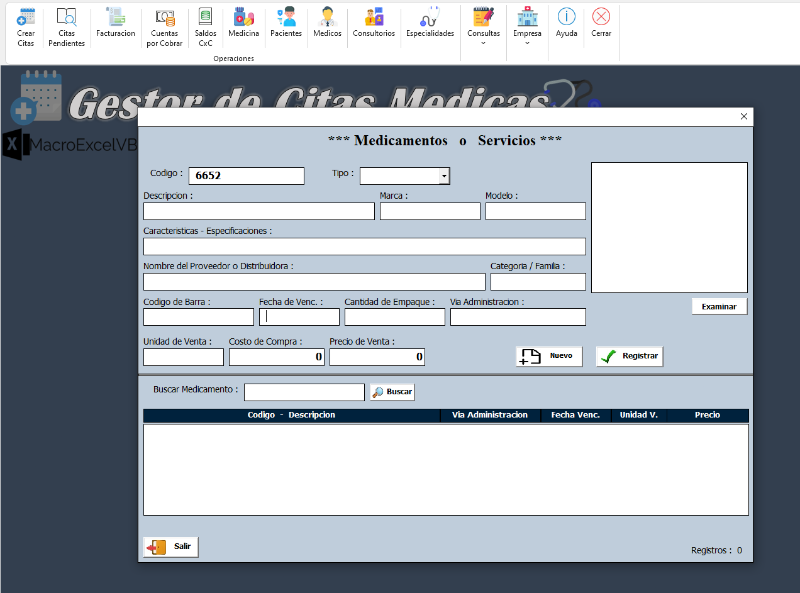This screenshot has width=800, height=593.
Task: Open Especialidades stethoscope icon
Action: [x=430, y=23]
